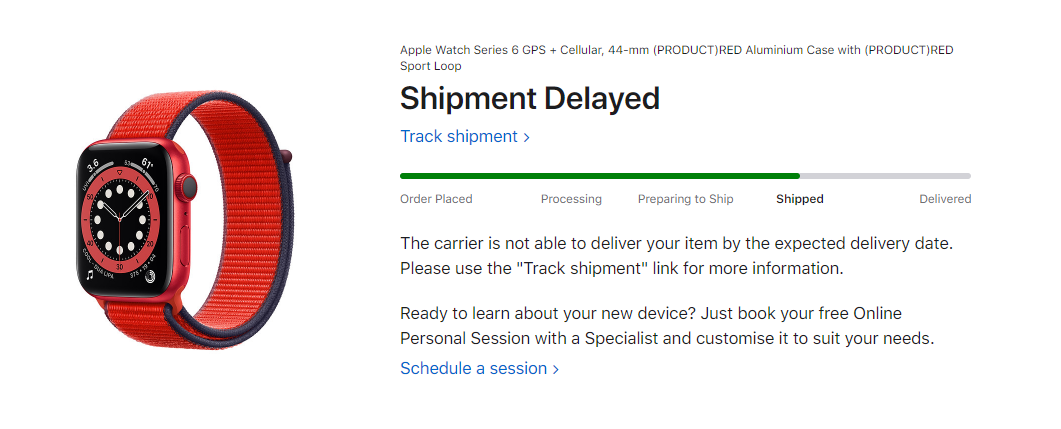Click the grey unfilled progress bar section
Screen dimensions: 1061x429
pyautogui.click(x=885, y=176)
